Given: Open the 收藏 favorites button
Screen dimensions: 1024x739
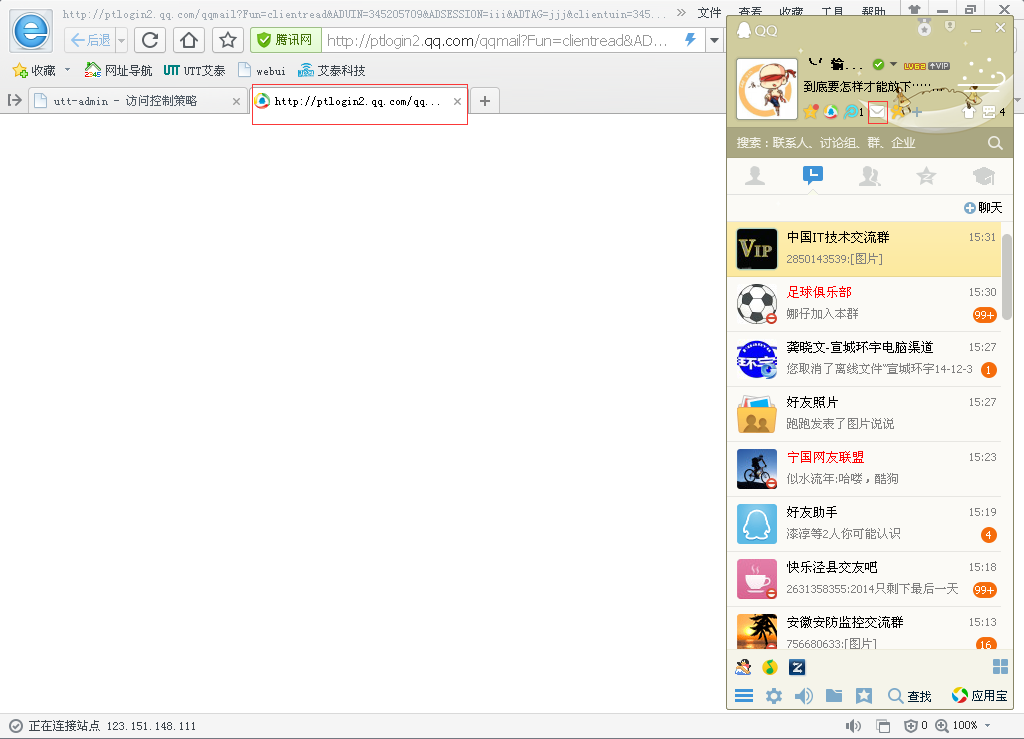Looking at the screenshot, I should pos(34,71).
